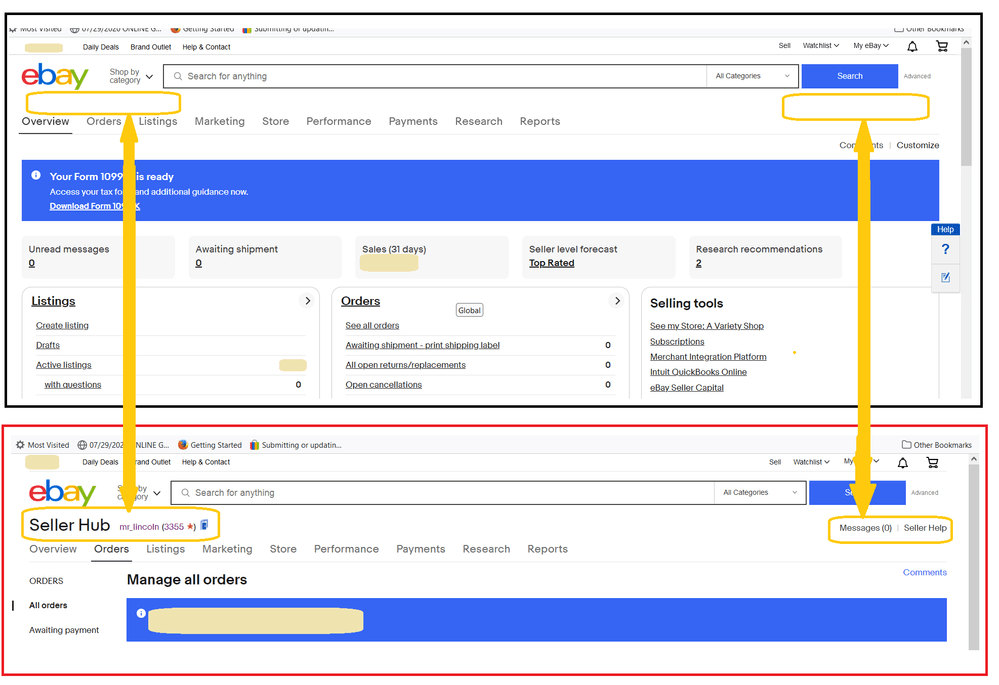Click the Help question mark icon

click(945, 249)
